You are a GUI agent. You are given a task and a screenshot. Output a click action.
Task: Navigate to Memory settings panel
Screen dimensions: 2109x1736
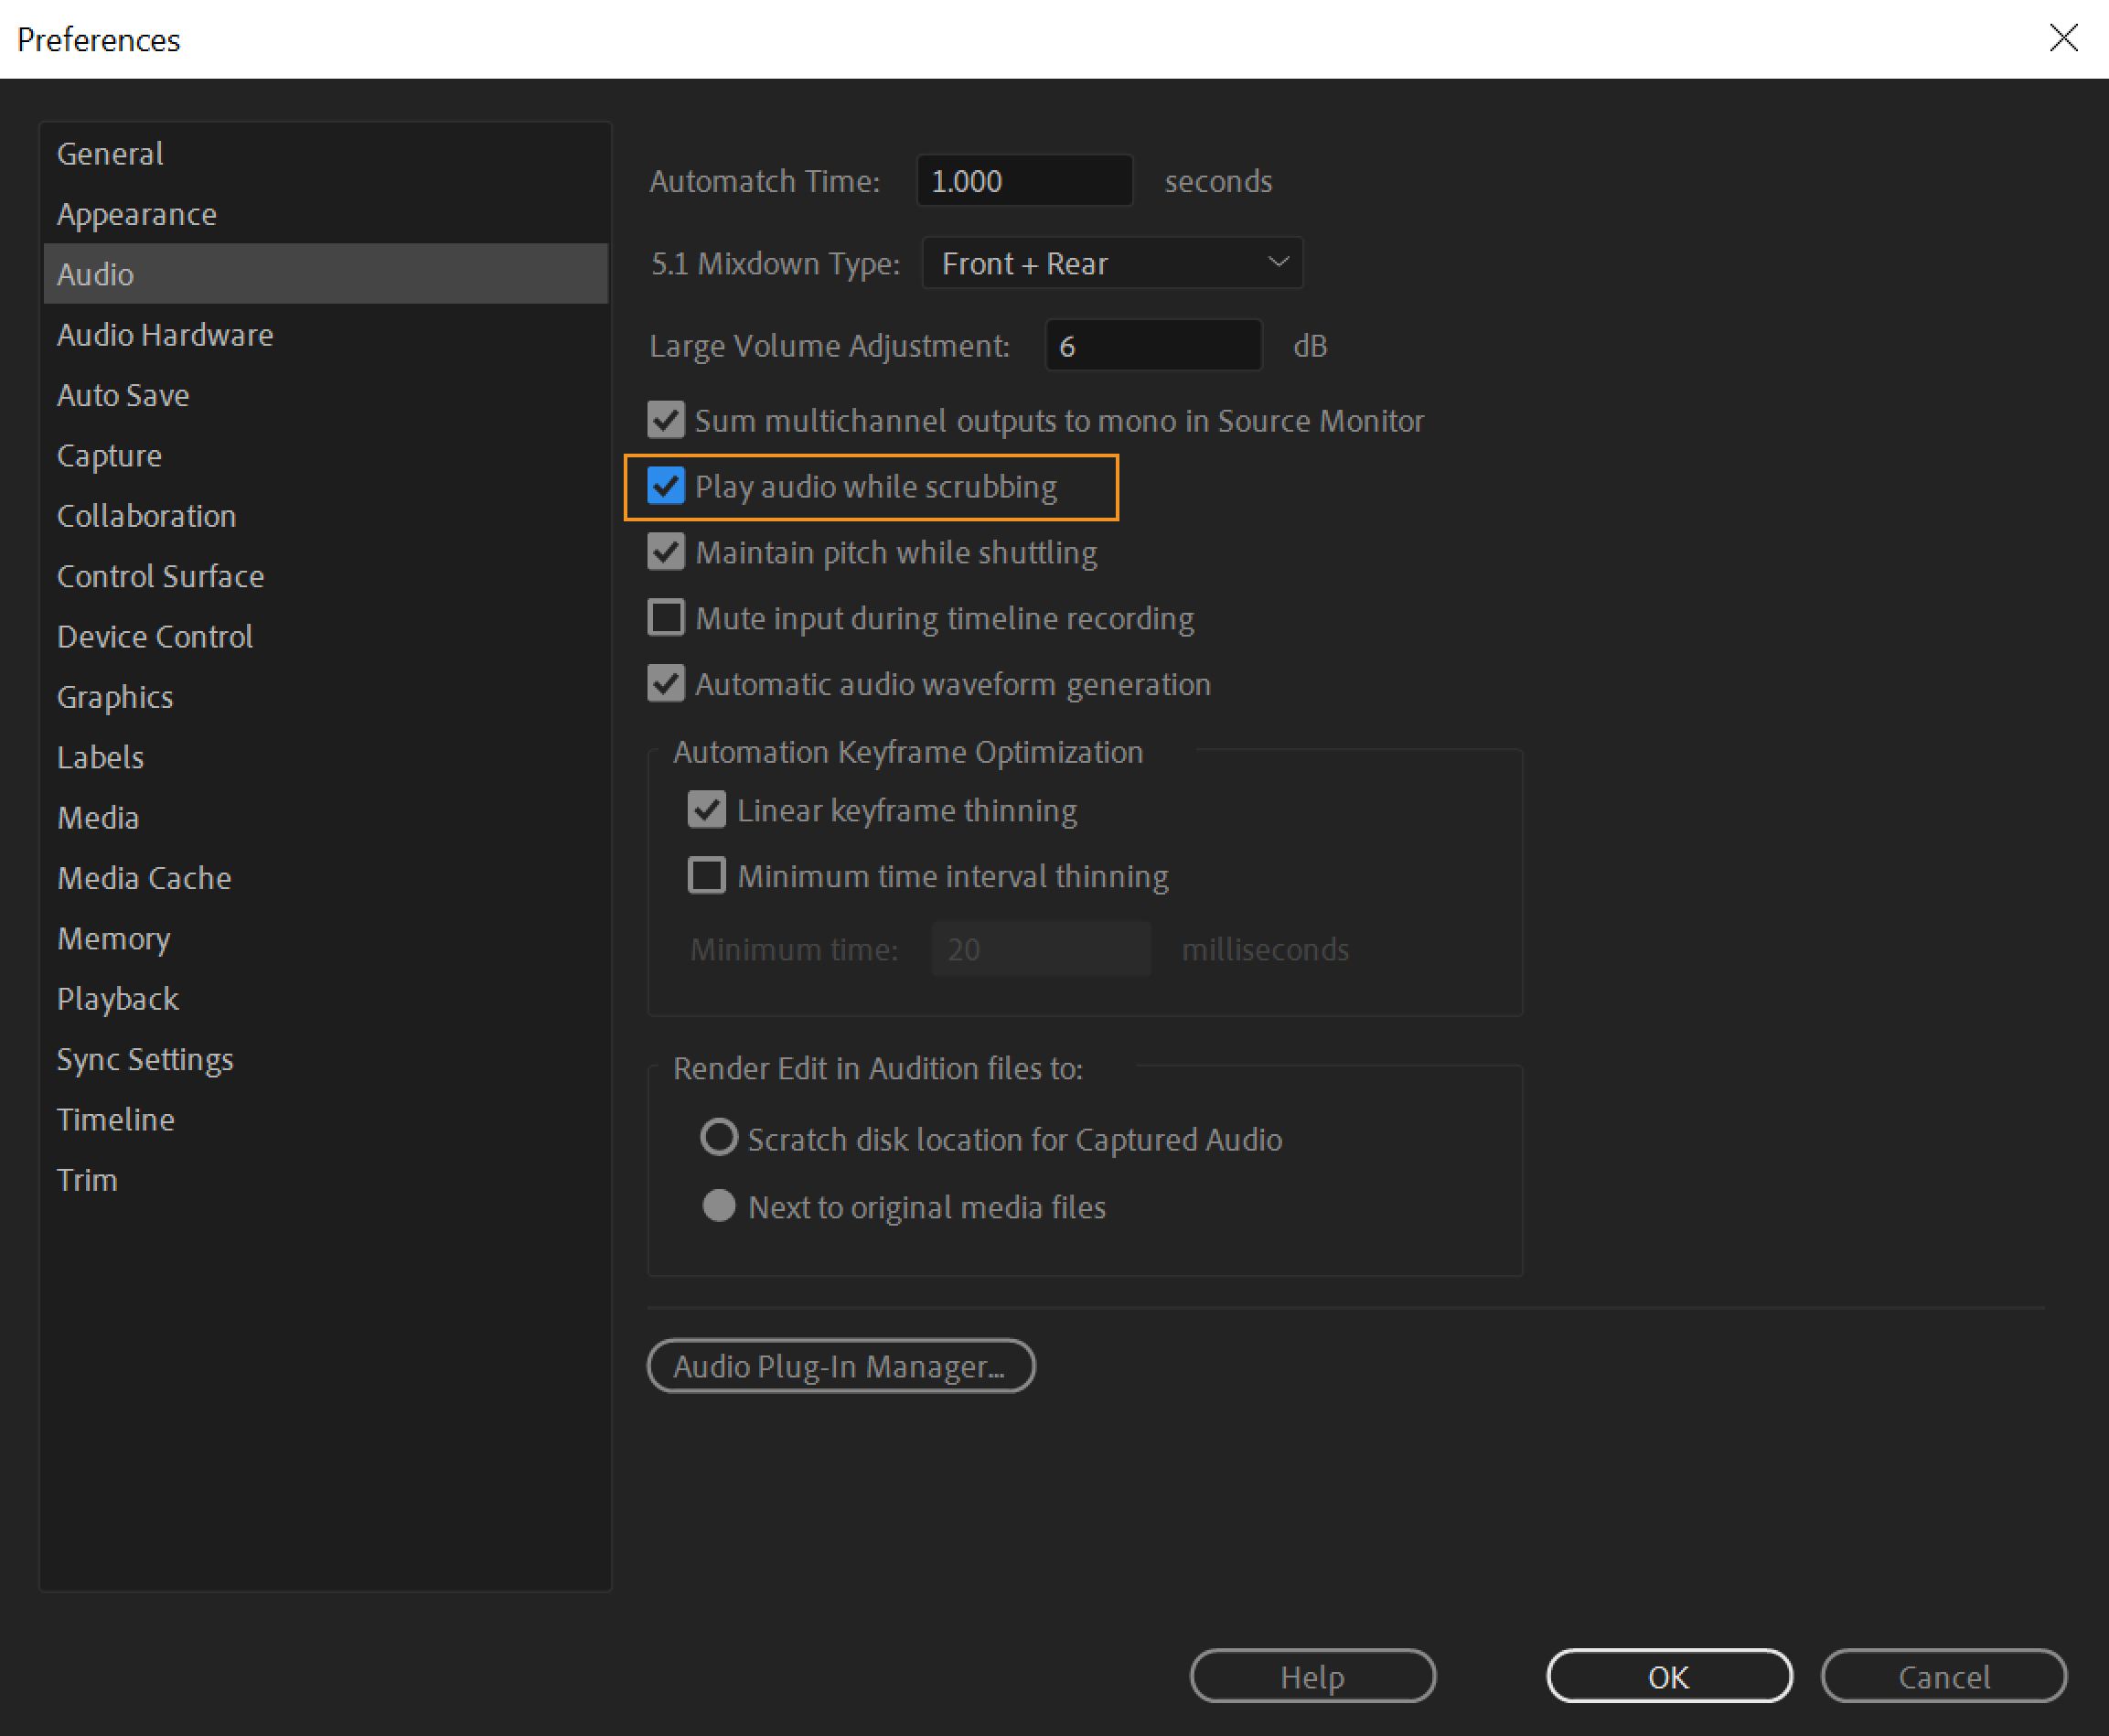point(112,939)
